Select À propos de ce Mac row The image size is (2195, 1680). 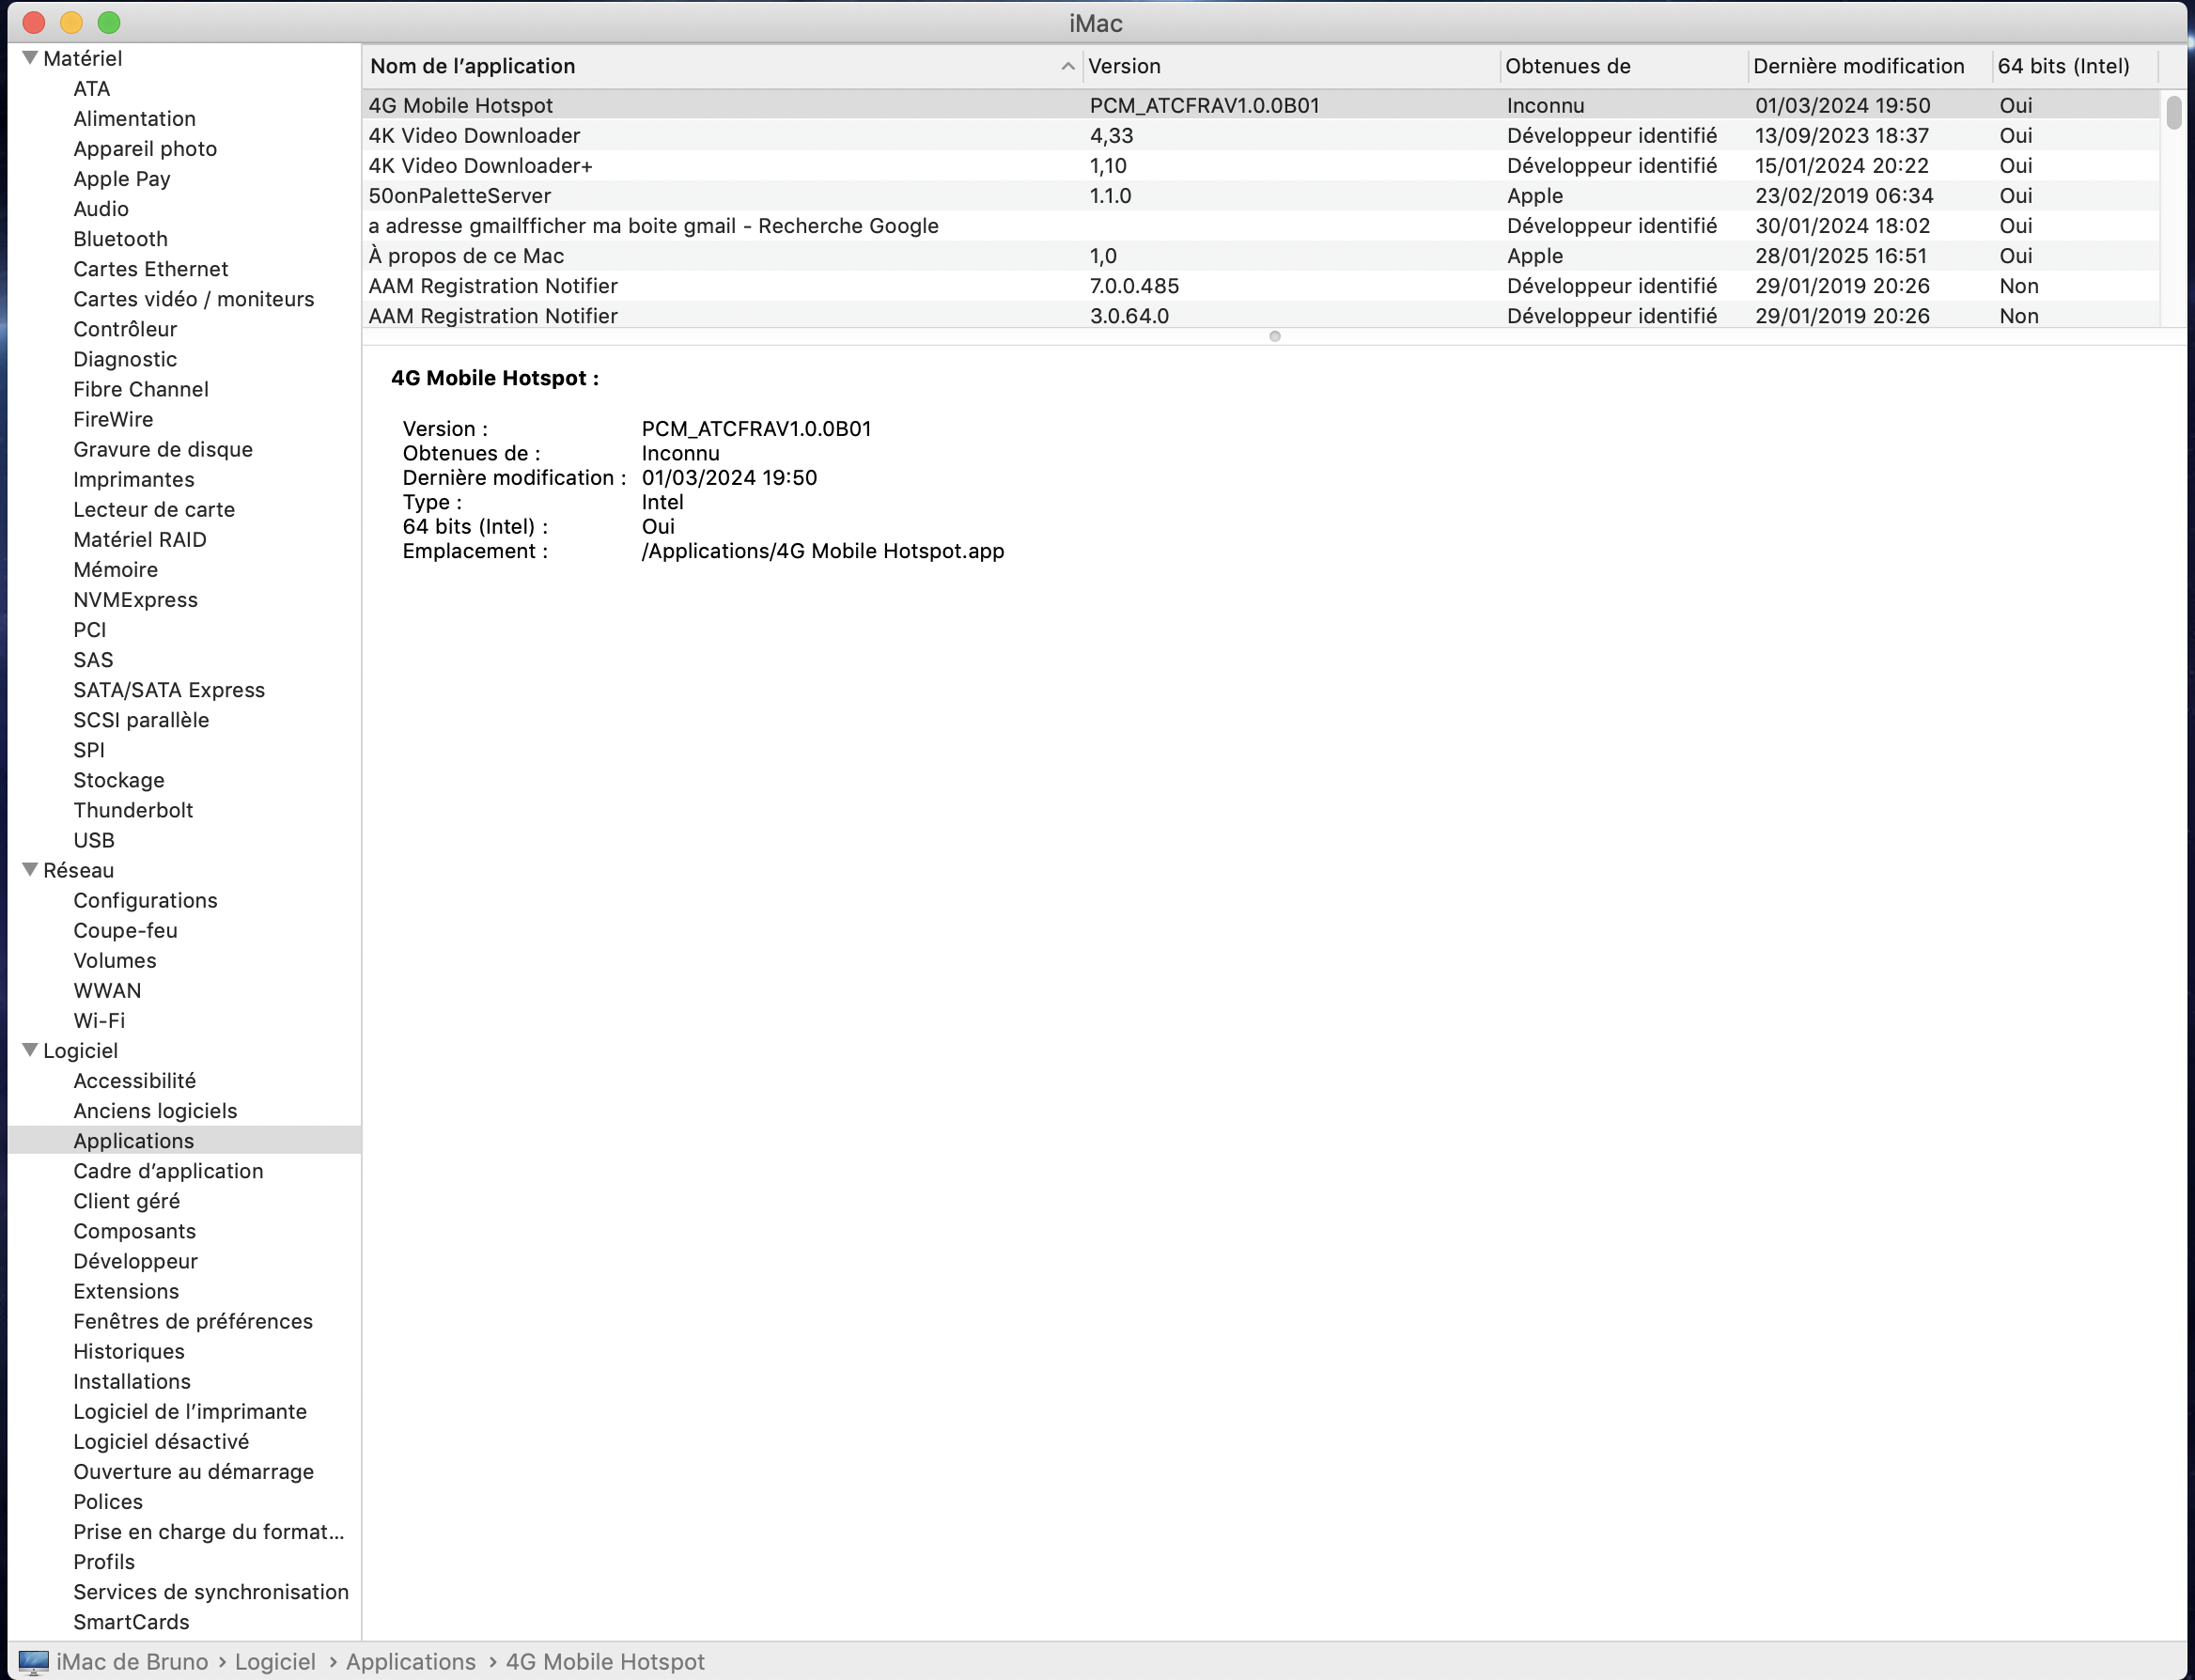[x=1260, y=255]
